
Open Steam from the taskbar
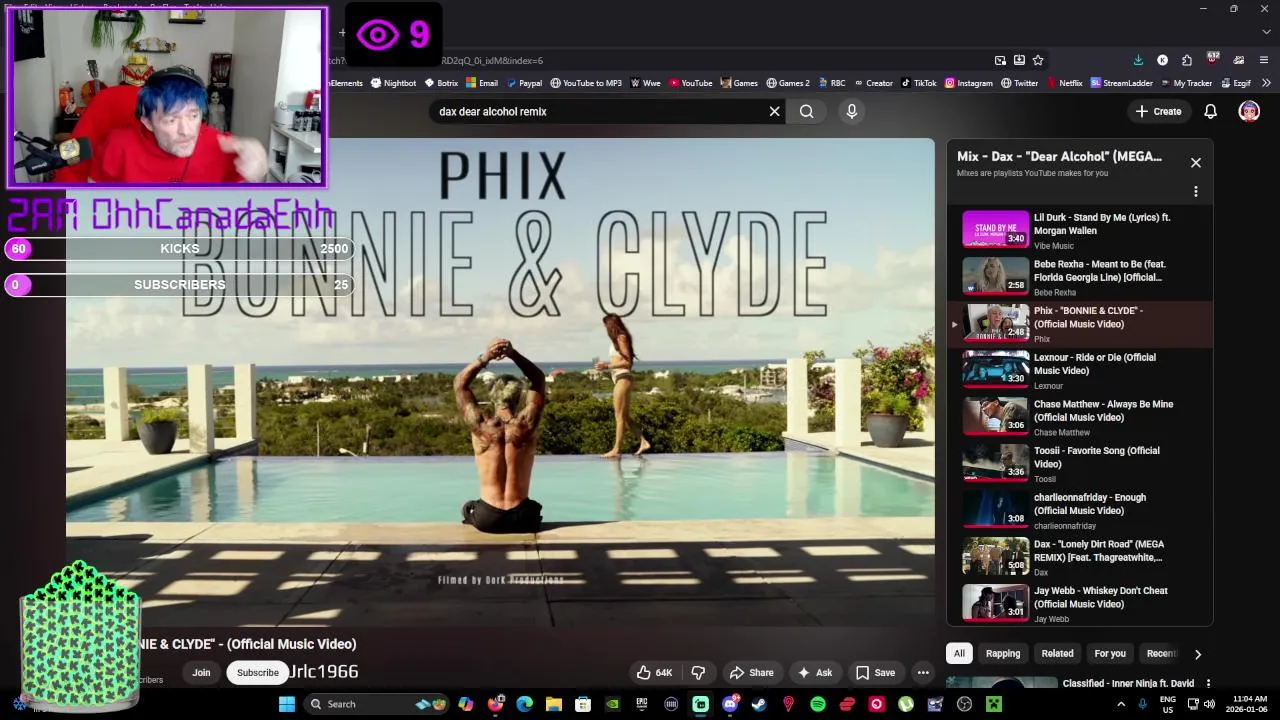[759, 704]
